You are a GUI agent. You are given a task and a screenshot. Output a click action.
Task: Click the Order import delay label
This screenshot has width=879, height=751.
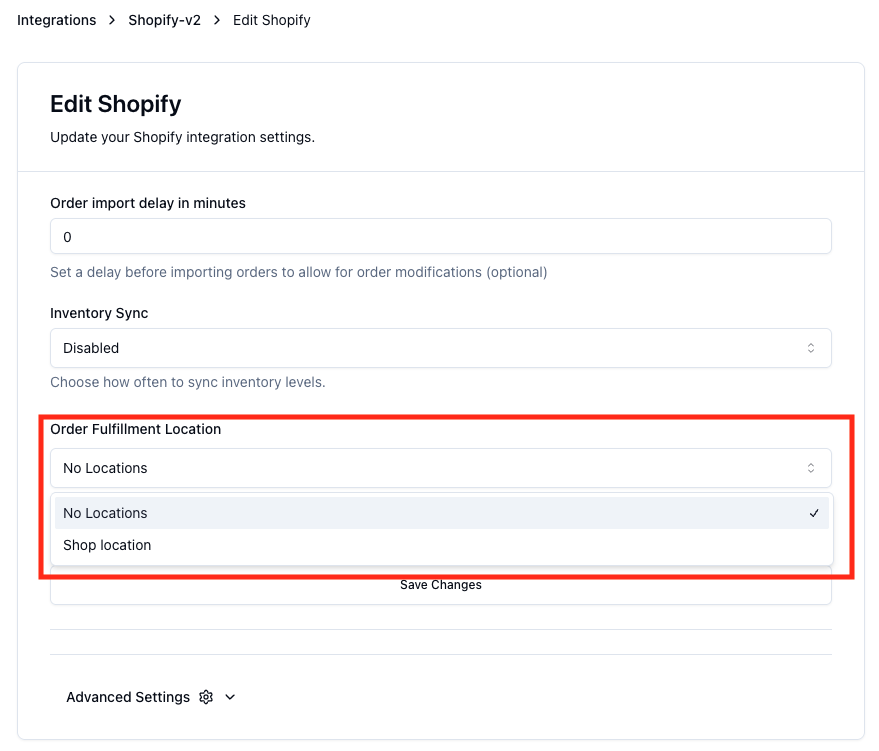click(147, 203)
